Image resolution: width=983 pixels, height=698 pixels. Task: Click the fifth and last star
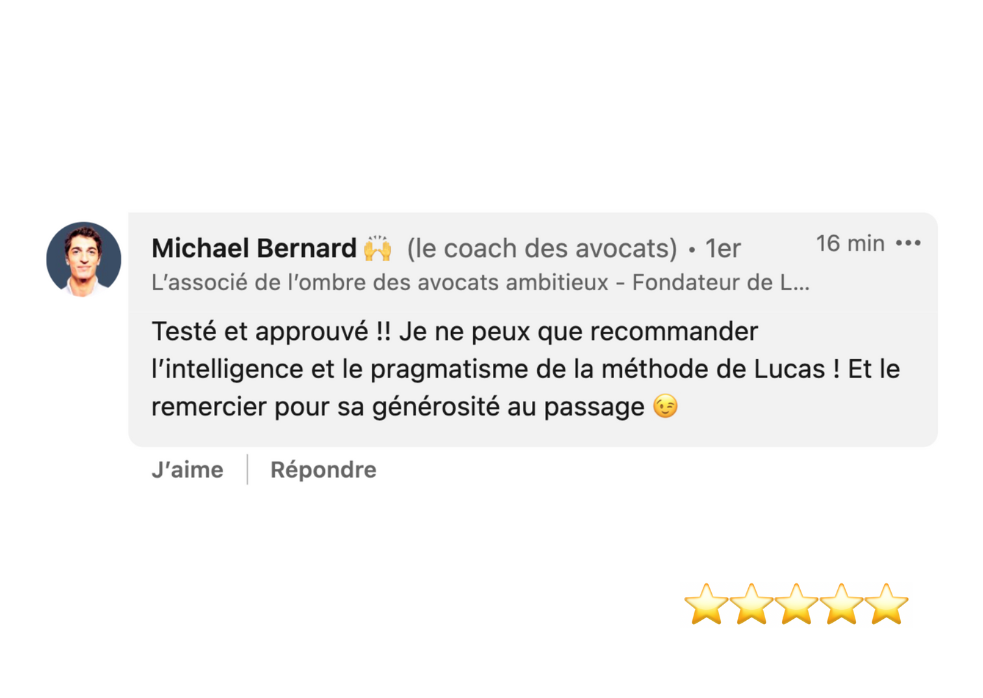(886, 605)
